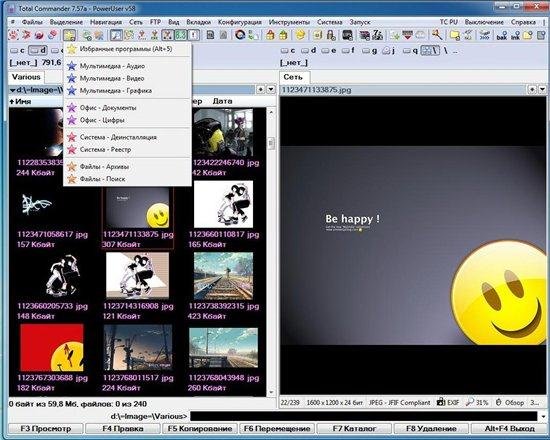The height and width of the screenshot is (440, 550).
Task: Click the 7z archiver toolbar icon
Action: click(x=377, y=35)
